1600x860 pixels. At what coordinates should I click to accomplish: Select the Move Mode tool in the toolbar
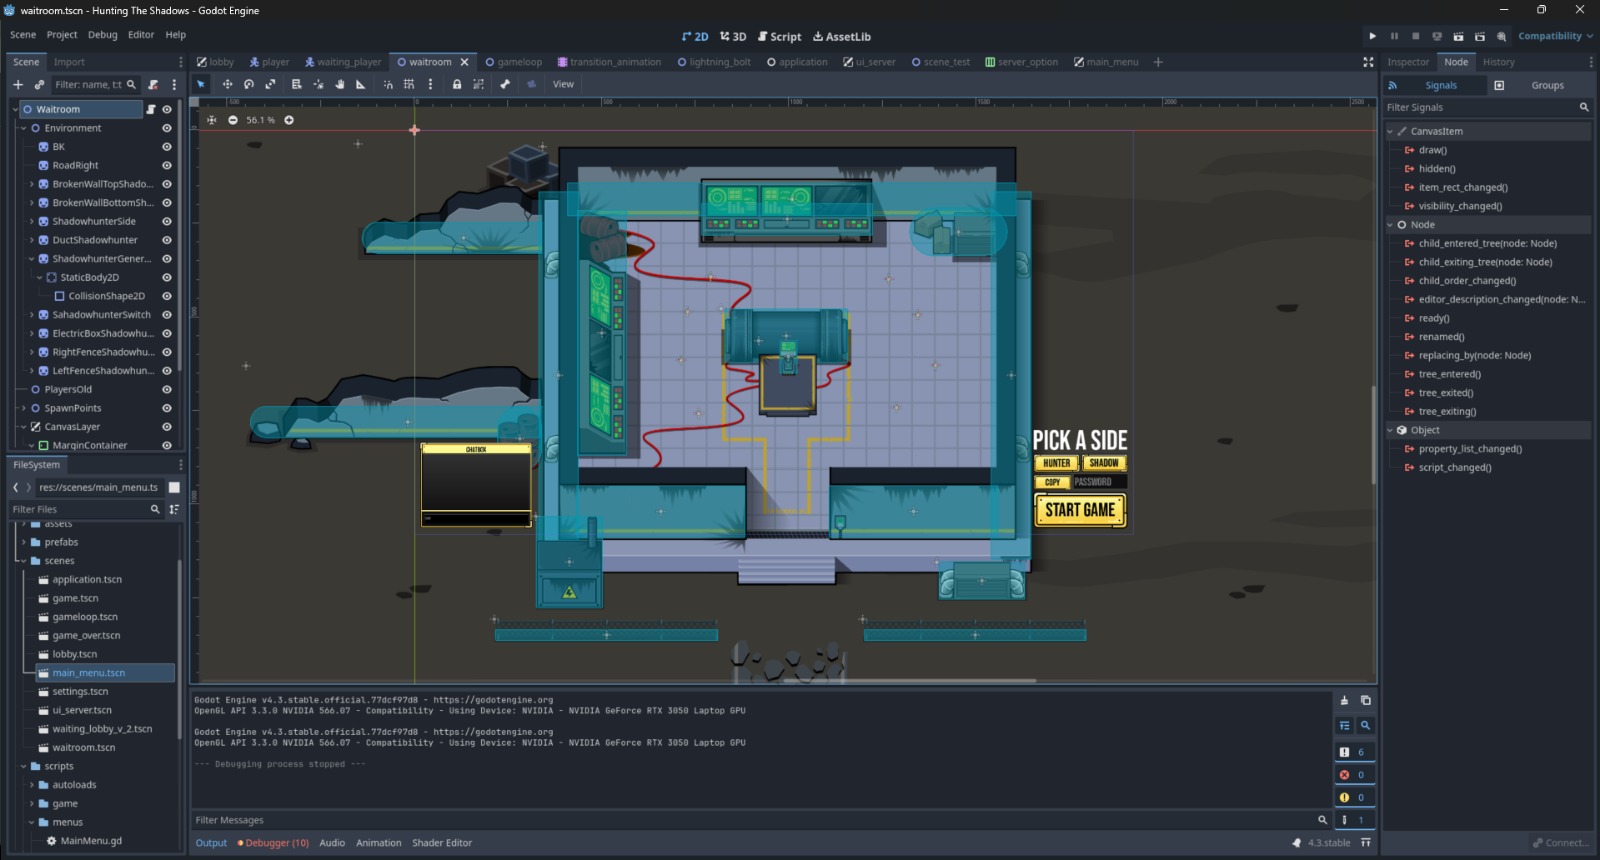[x=227, y=85]
